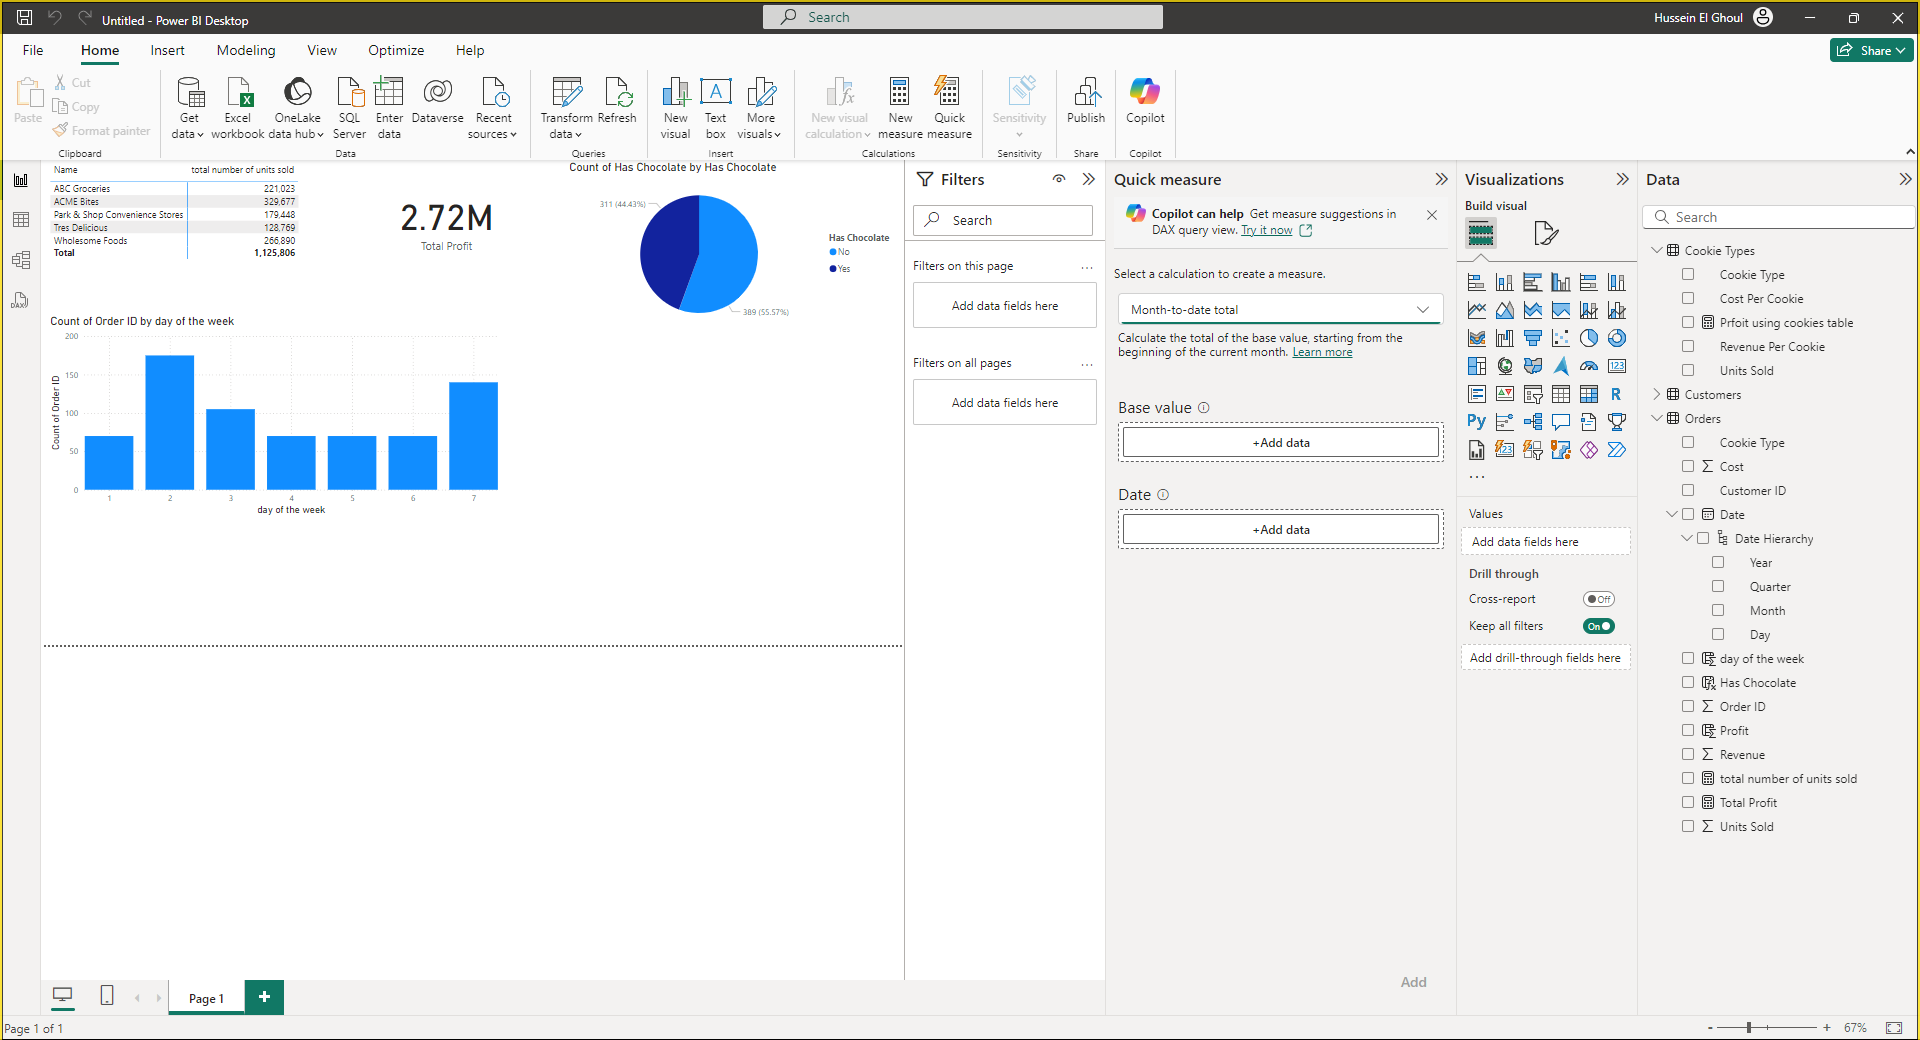This screenshot has width=1920, height=1040.
Task: Open Dataverse connector
Action: coord(437,100)
